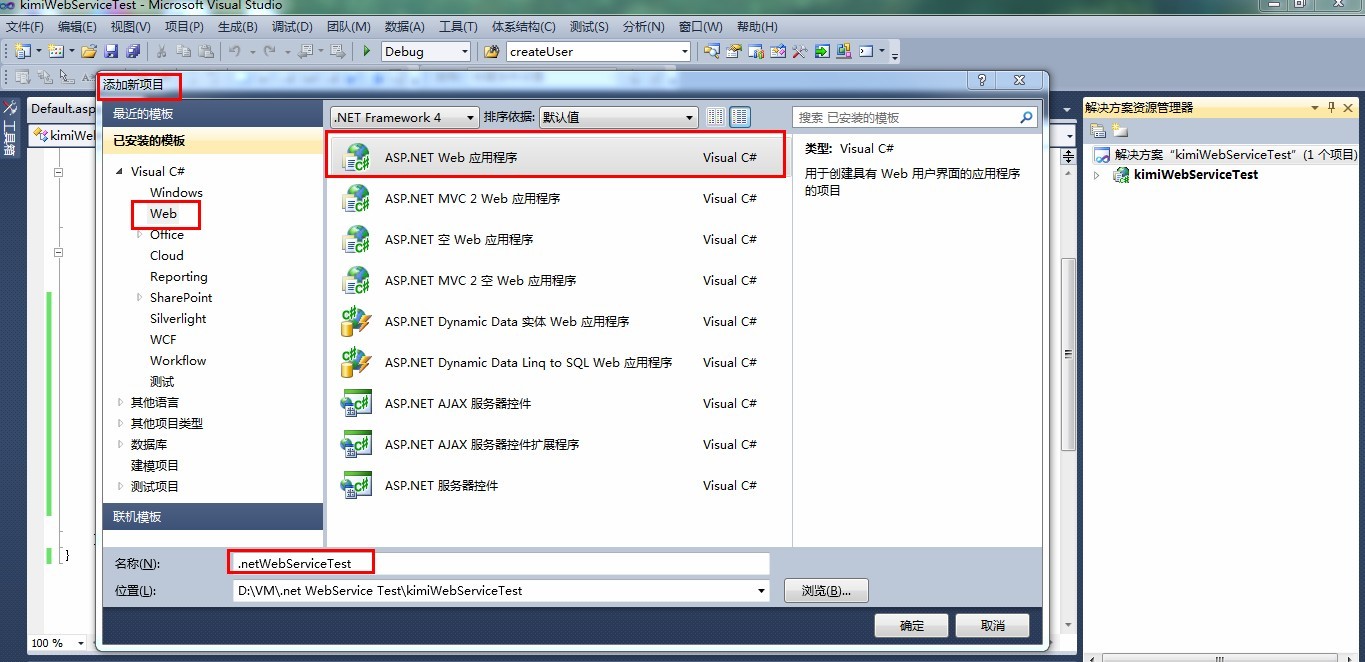Click the 取消 button
The height and width of the screenshot is (662, 1365).
click(x=992, y=625)
